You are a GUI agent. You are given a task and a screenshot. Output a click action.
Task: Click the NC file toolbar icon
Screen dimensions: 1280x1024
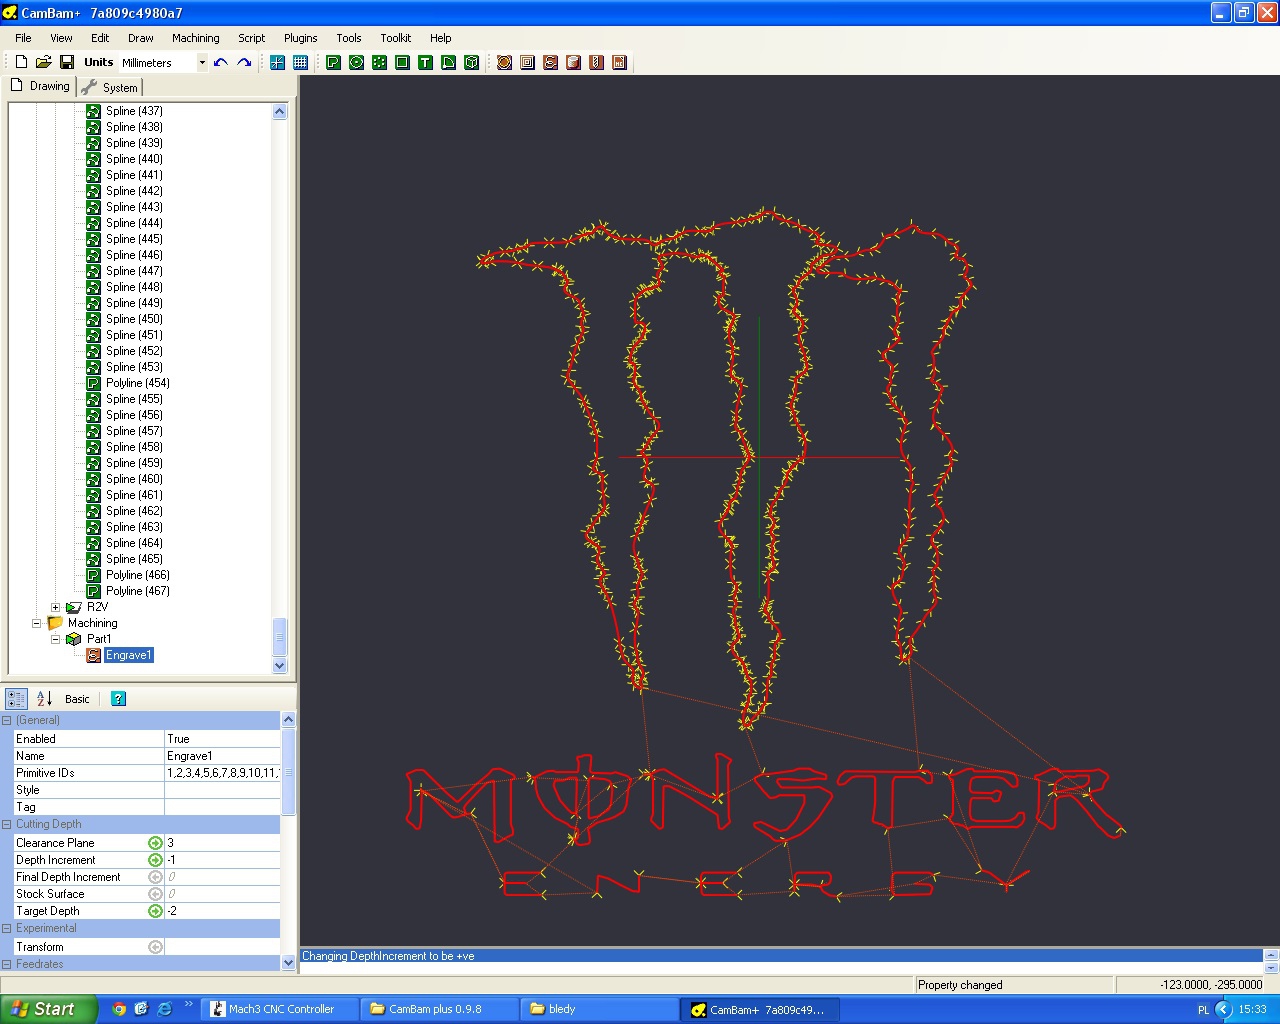[x=619, y=62]
